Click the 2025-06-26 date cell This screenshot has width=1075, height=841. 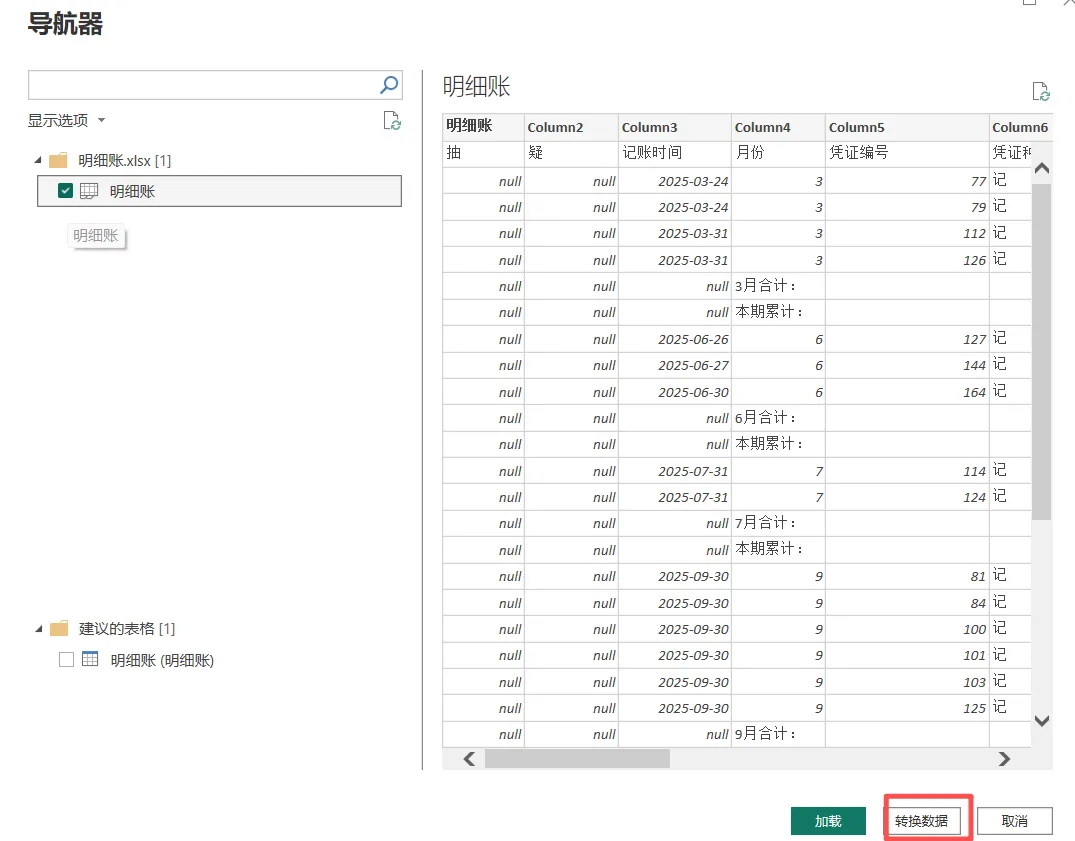click(x=675, y=339)
